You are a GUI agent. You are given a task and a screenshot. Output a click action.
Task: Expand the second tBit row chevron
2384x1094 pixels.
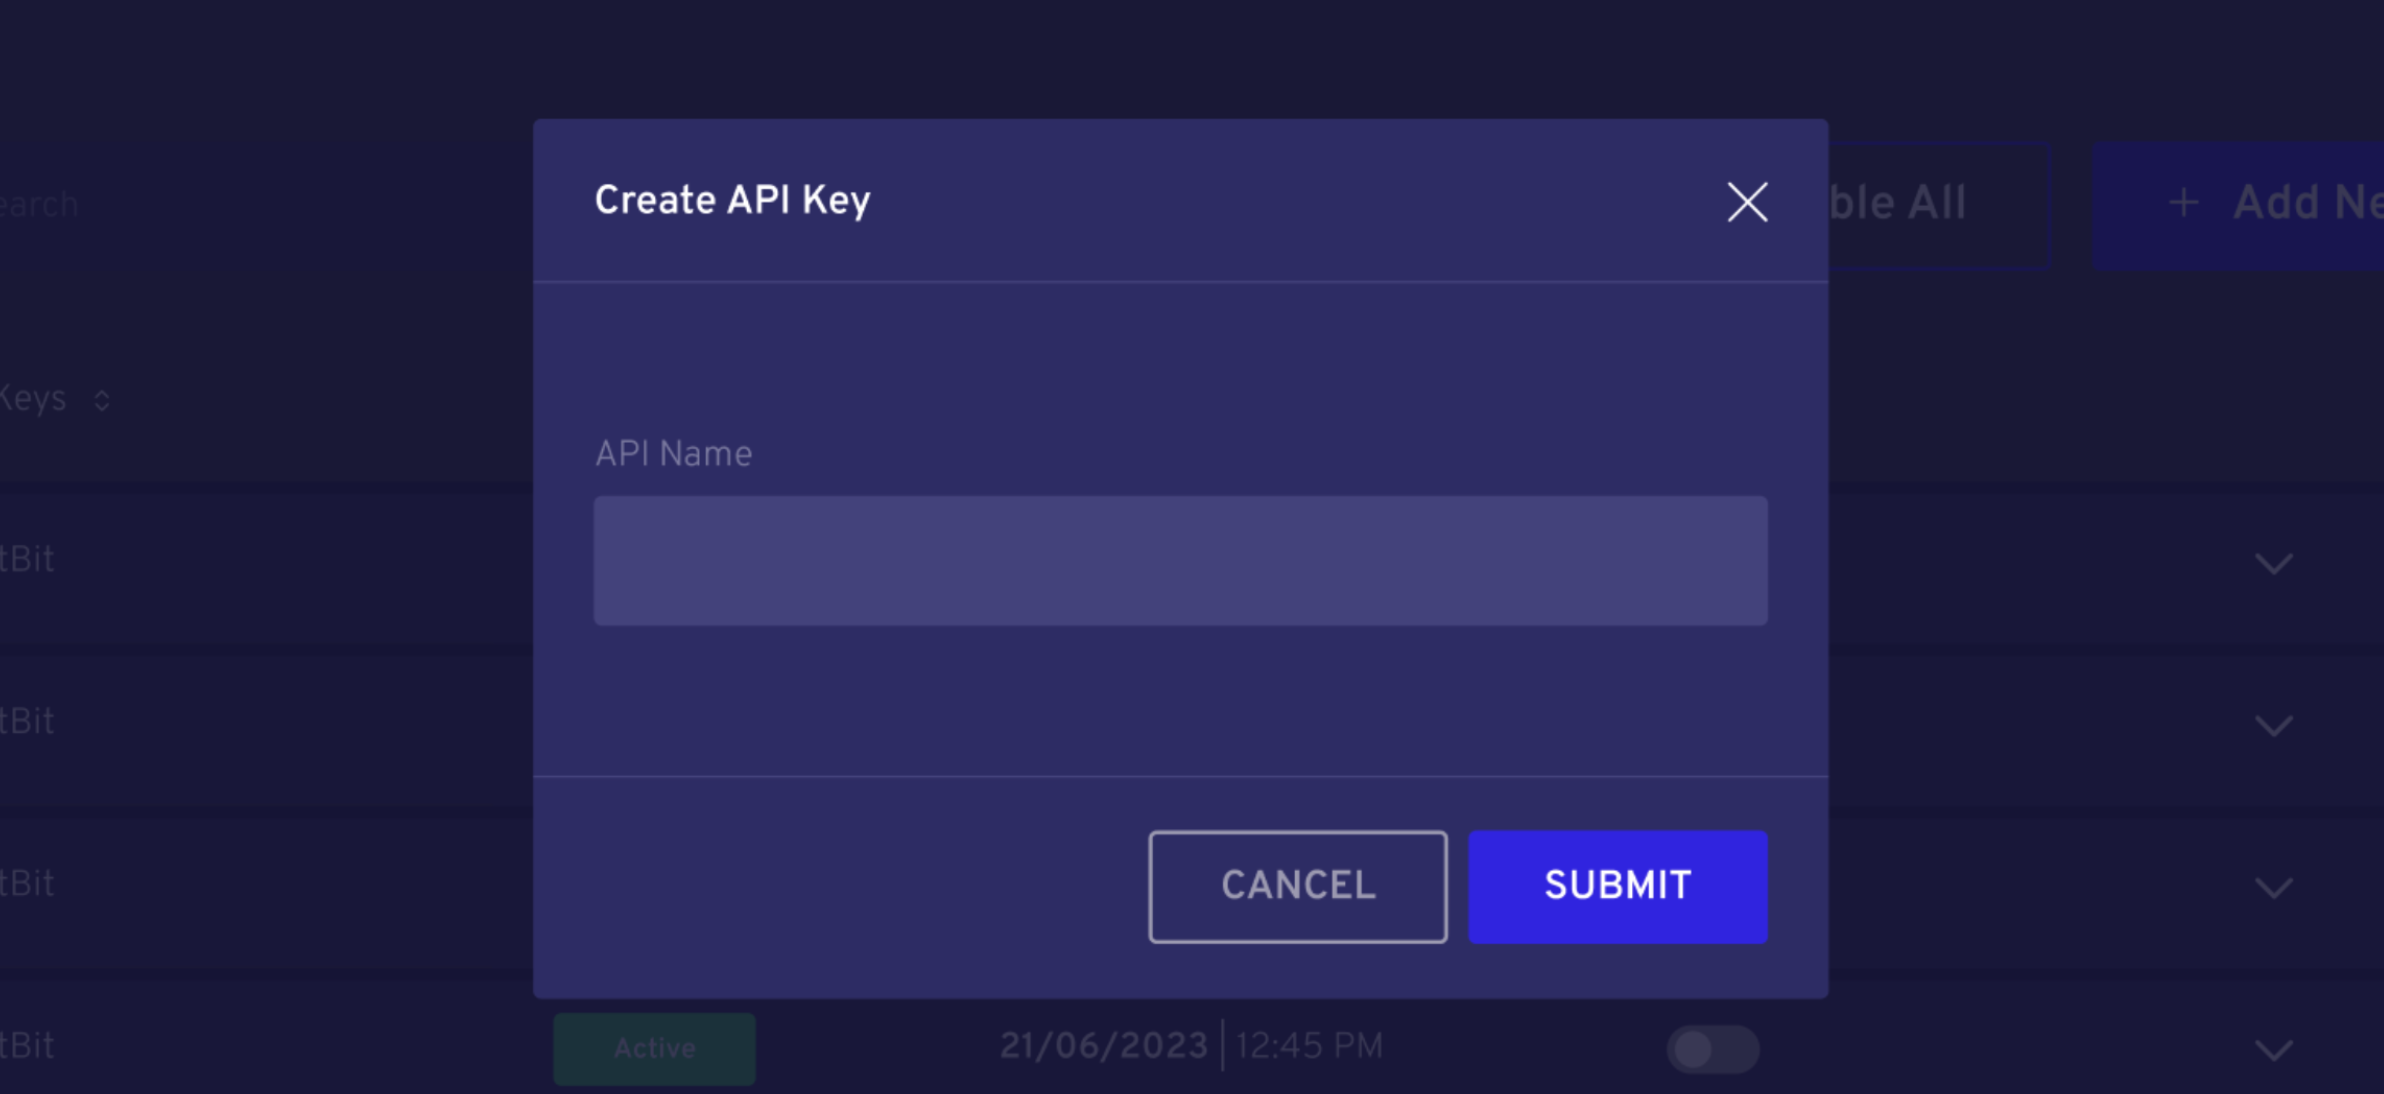pos(2273,725)
